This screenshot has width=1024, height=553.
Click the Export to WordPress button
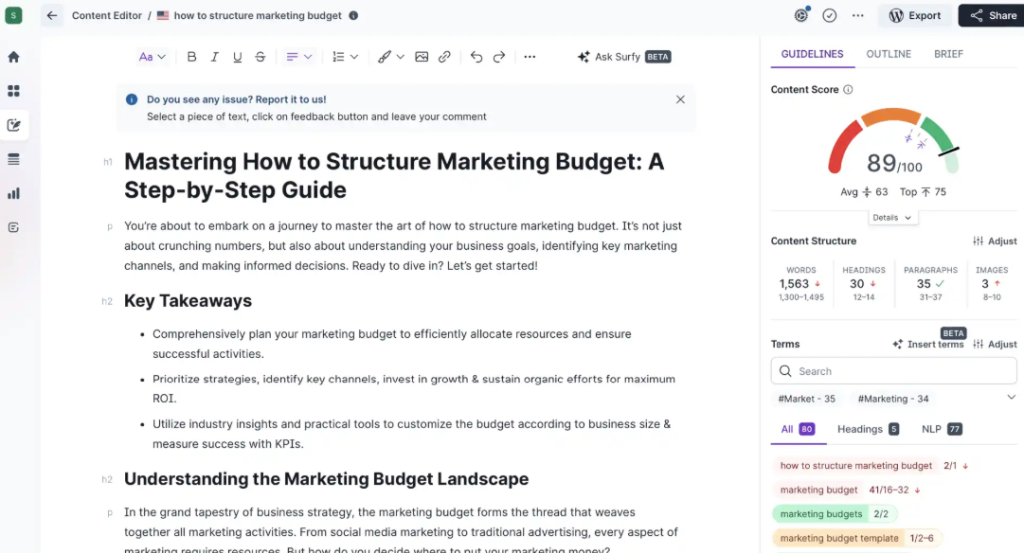click(x=914, y=15)
